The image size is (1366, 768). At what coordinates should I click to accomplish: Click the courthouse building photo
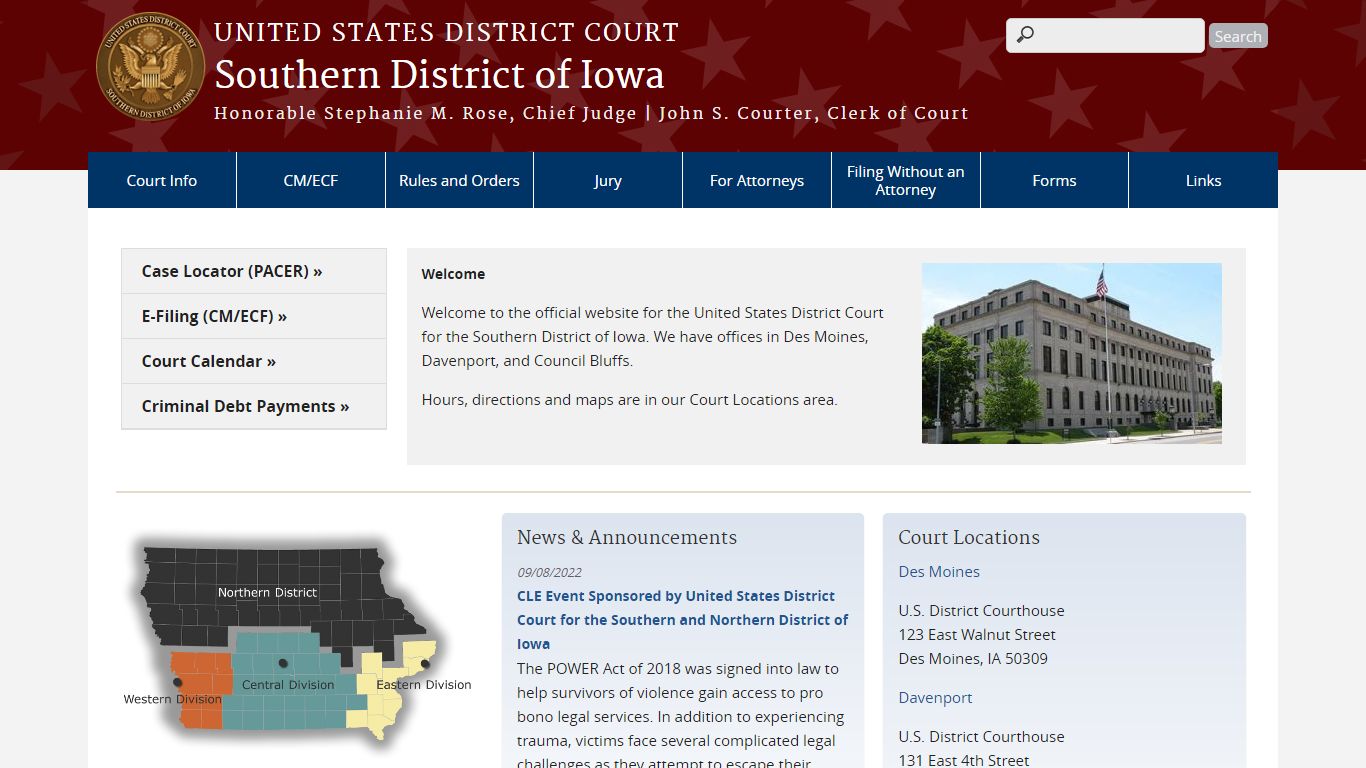pyautogui.click(x=1071, y=353)
